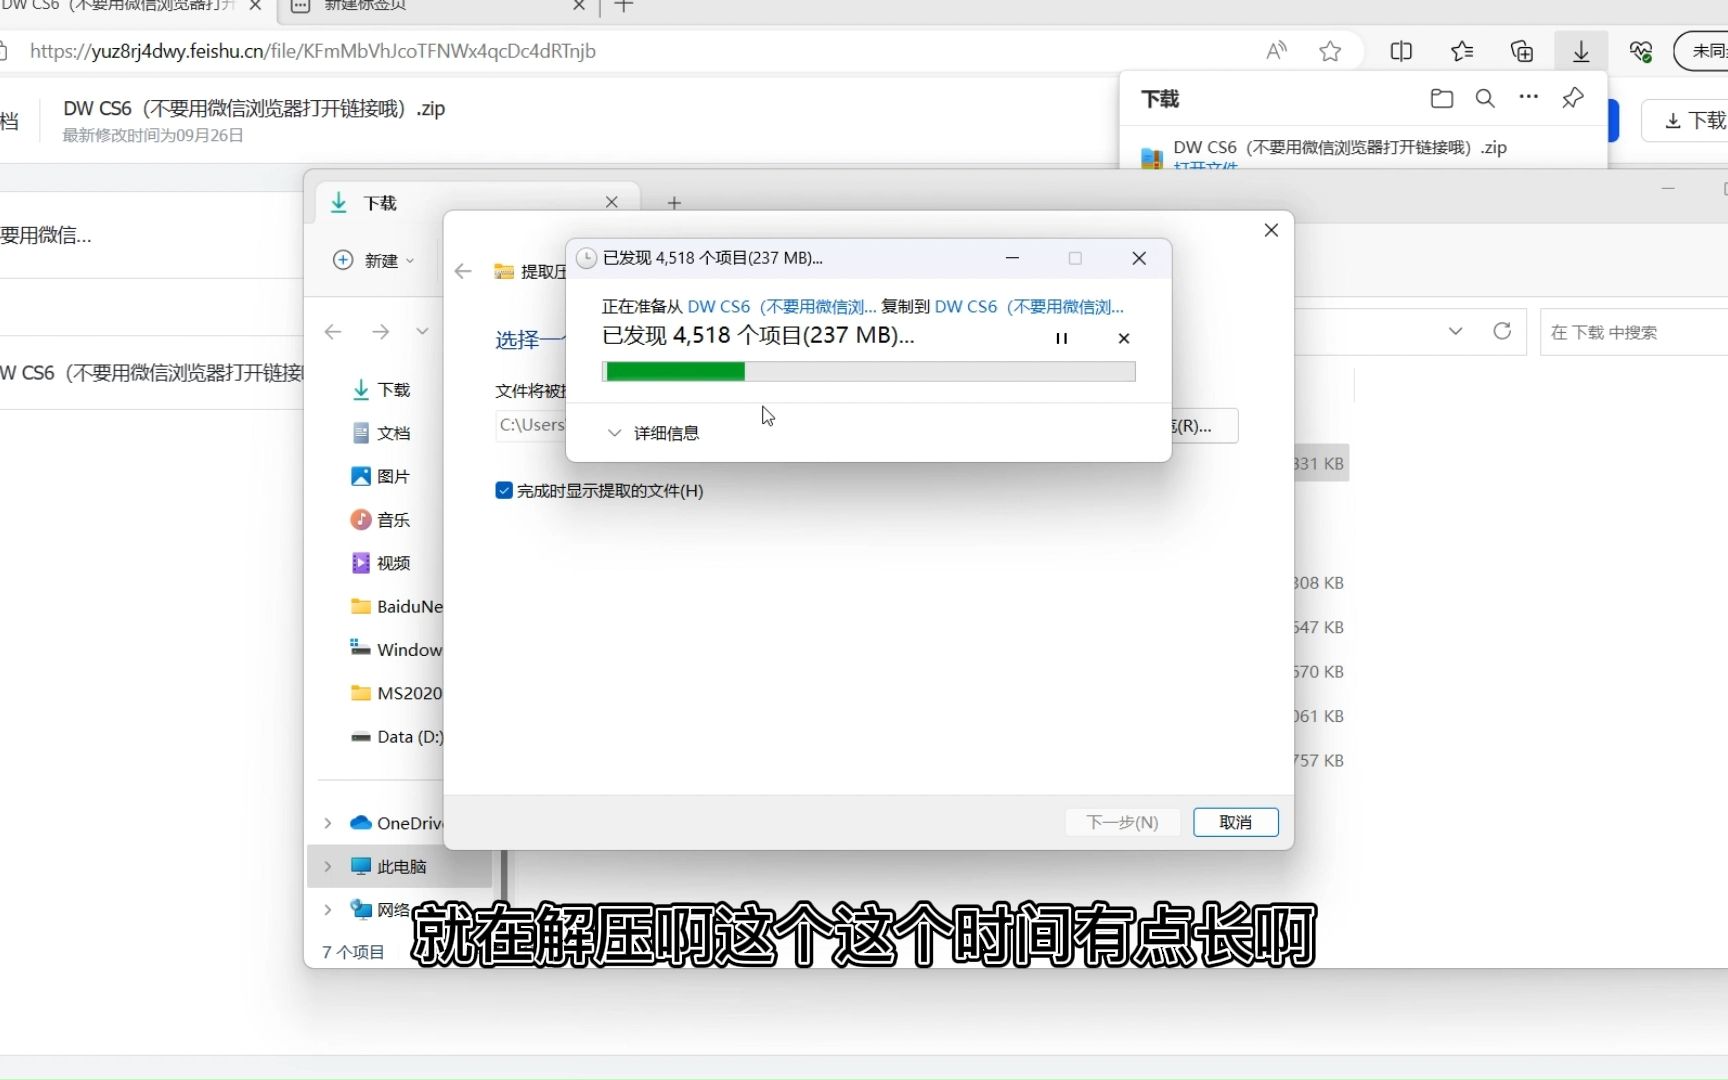The image size is (1728, 1080).
Task: Cancel the copy with the X beside pause
Action: click(1124, 338)
